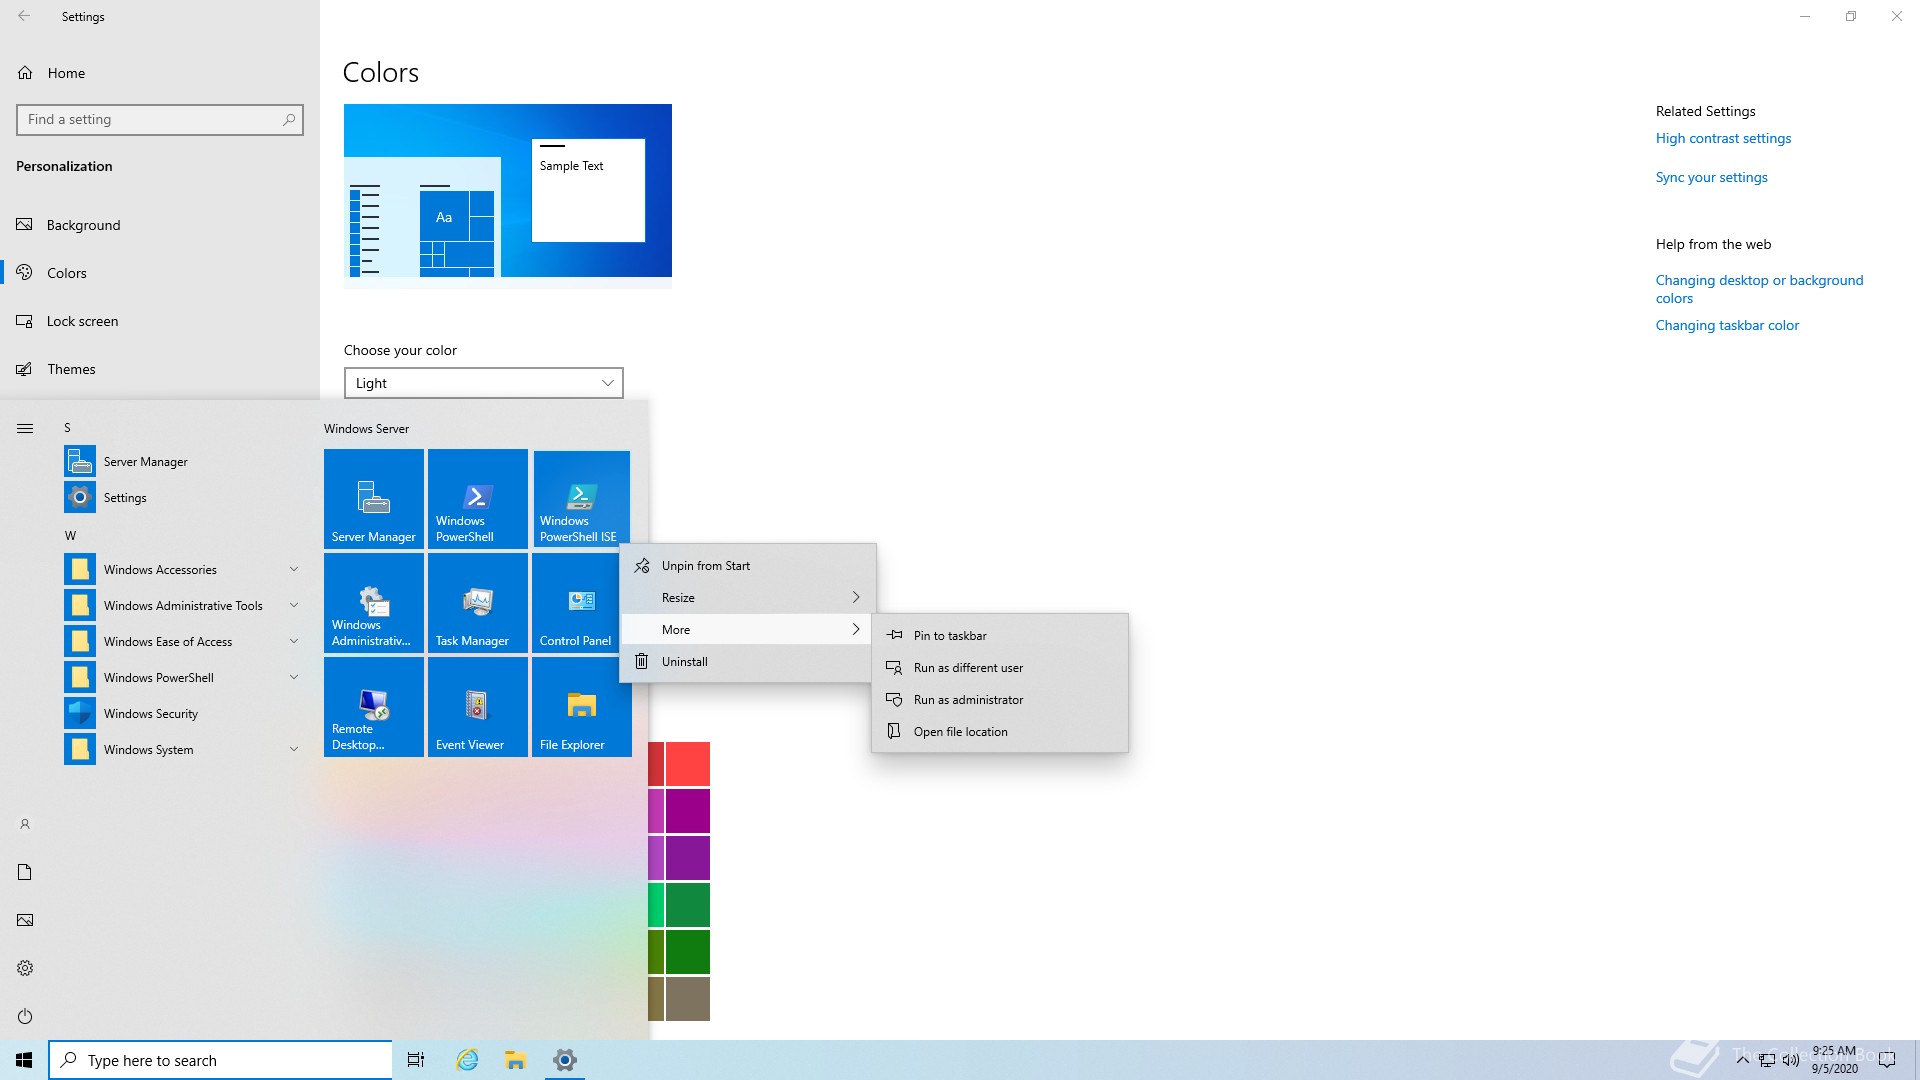Open Pictures icon in Start rail
Image resolution: width=1920 pixels, height=1080 pixels.
[25, 920]
